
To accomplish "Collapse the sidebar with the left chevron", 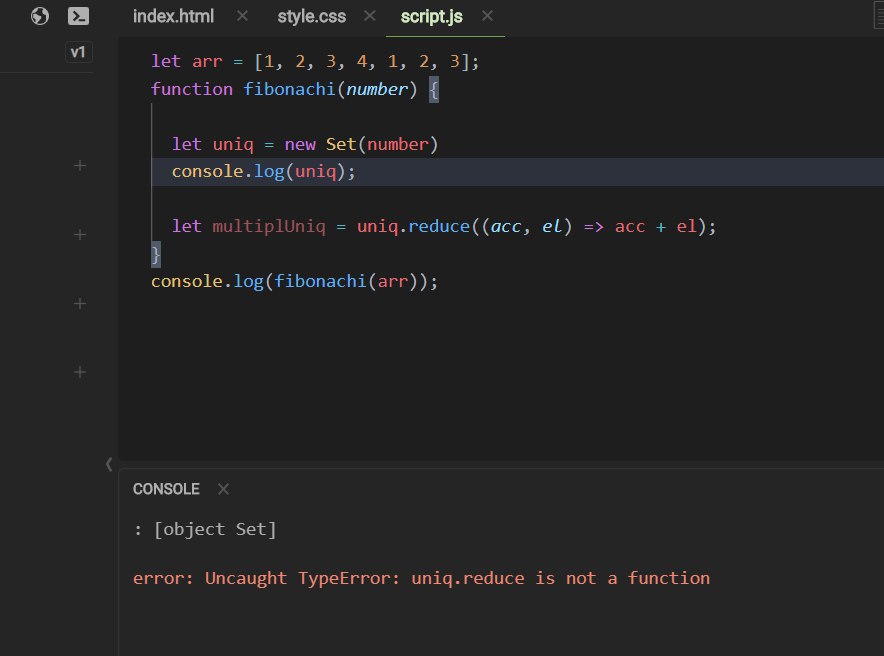I will (109, 464).
